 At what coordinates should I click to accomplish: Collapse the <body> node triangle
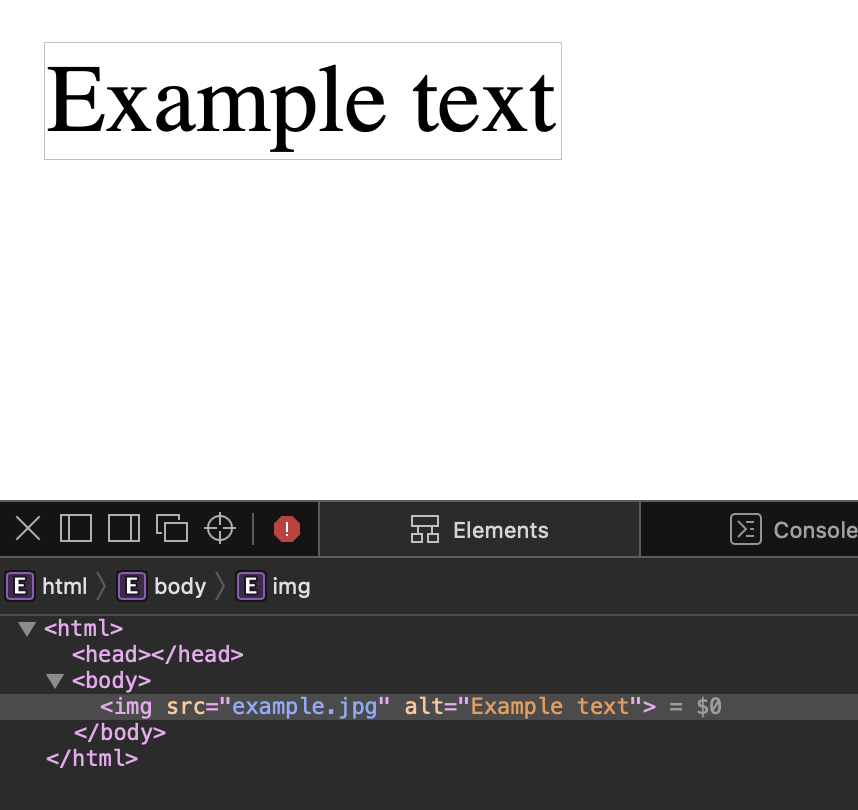(x=55, y=681)
